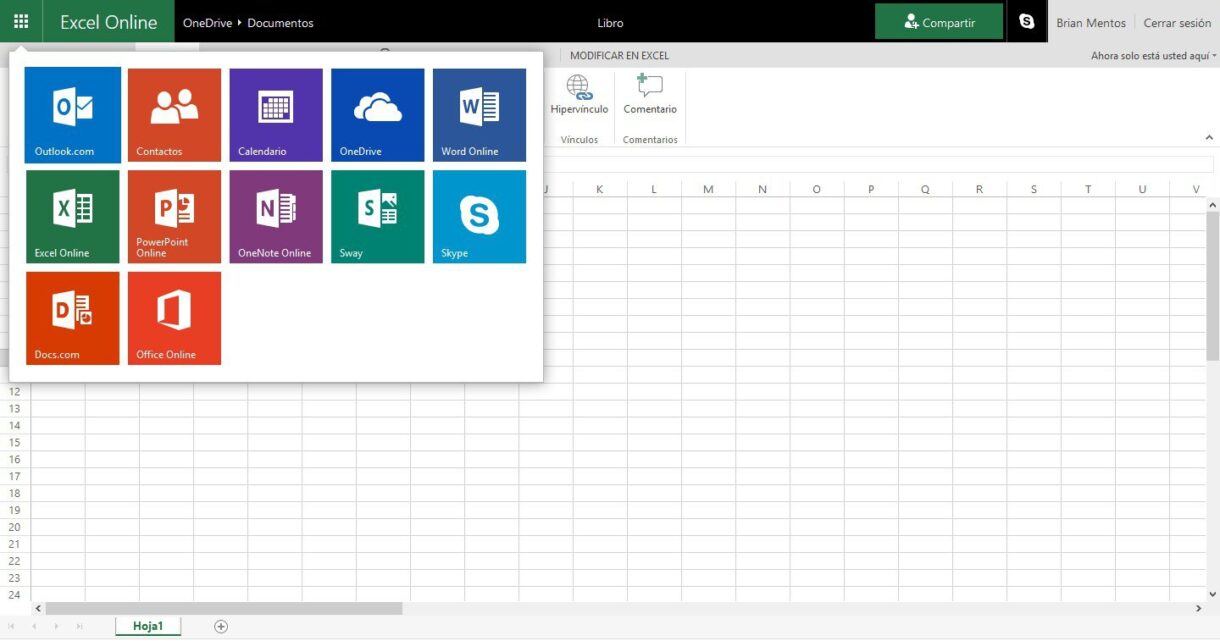Collapse the ribbon with the chevron
This screenshot has width=1220, height=641.
point(1209,138)
